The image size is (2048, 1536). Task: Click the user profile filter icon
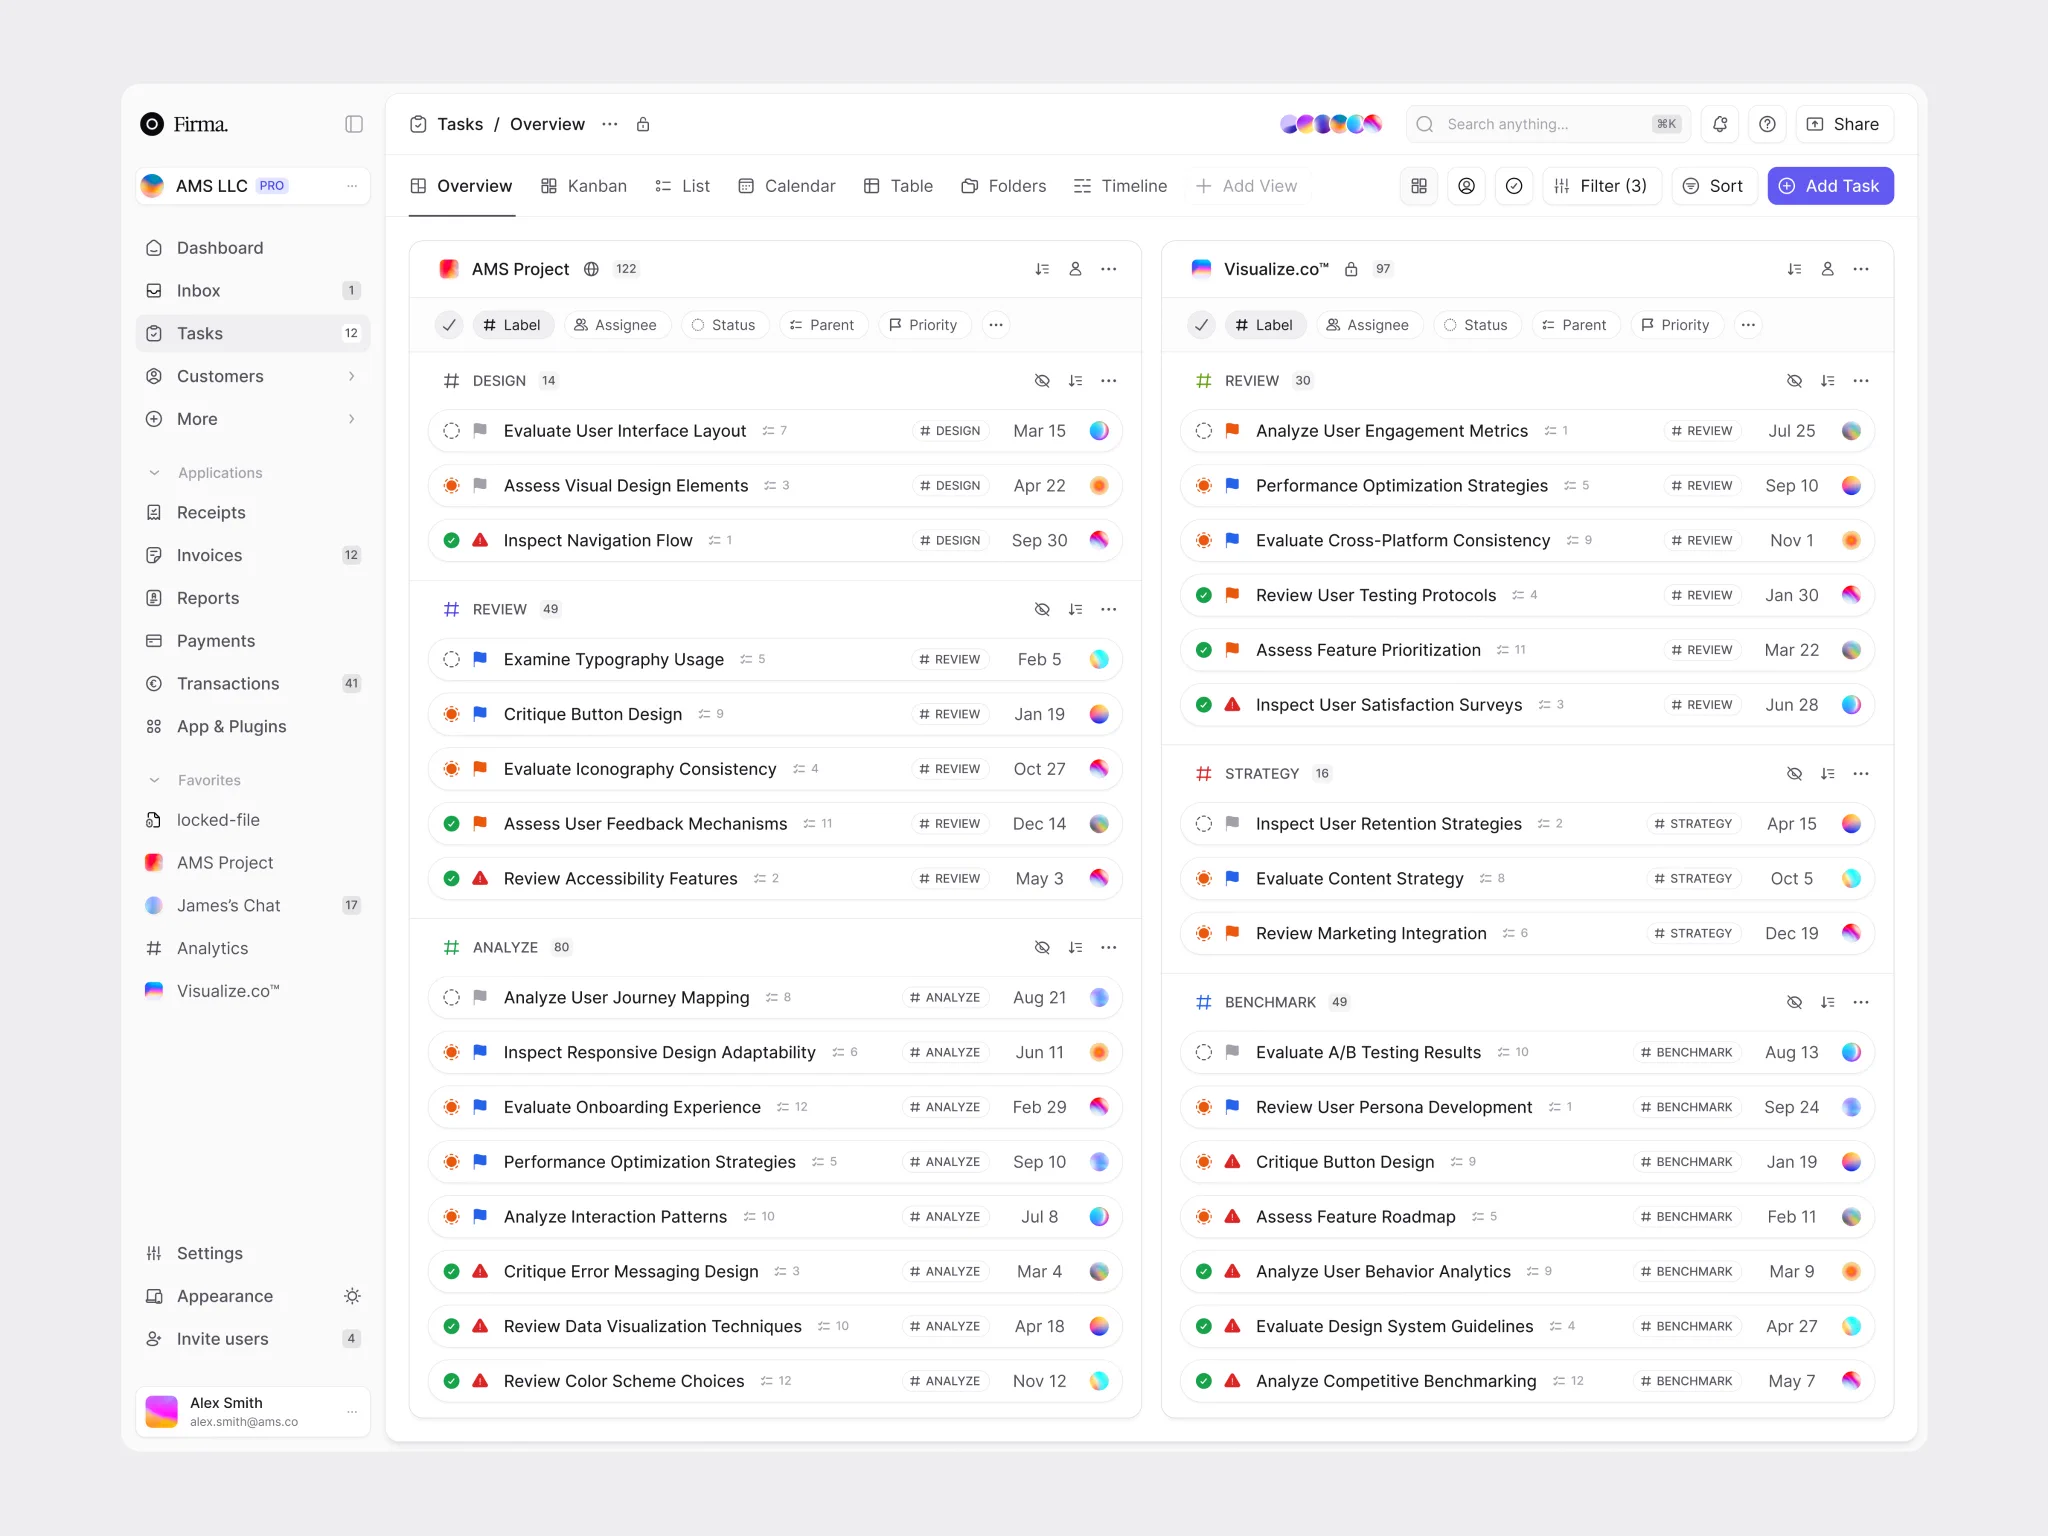coord(1467,186)
